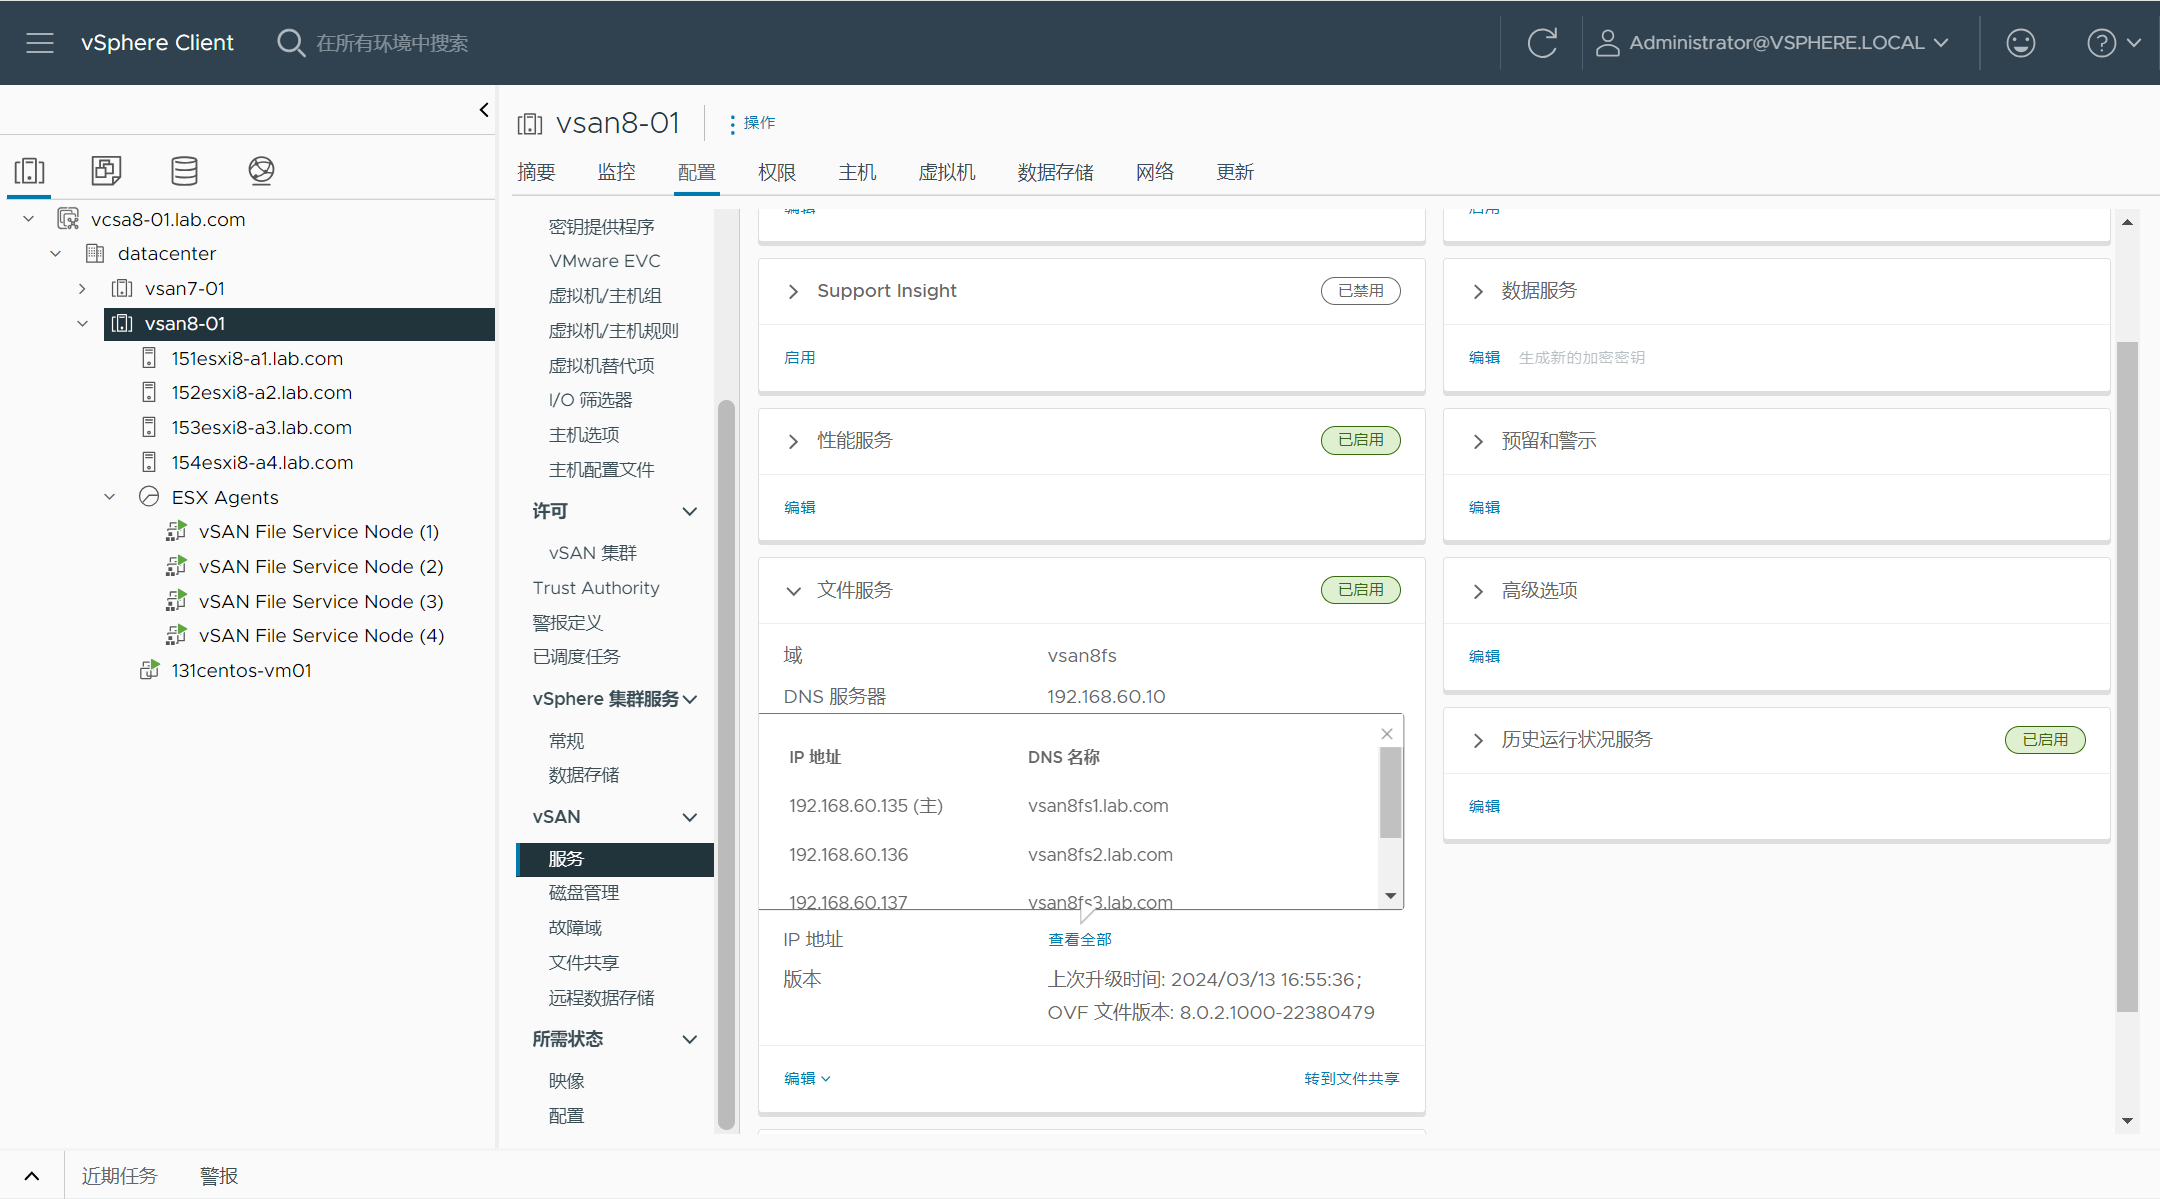Click the IP address popup scrollbar thumb
This screenshot has width=2160, height=1199.
tap(1390, 792)
